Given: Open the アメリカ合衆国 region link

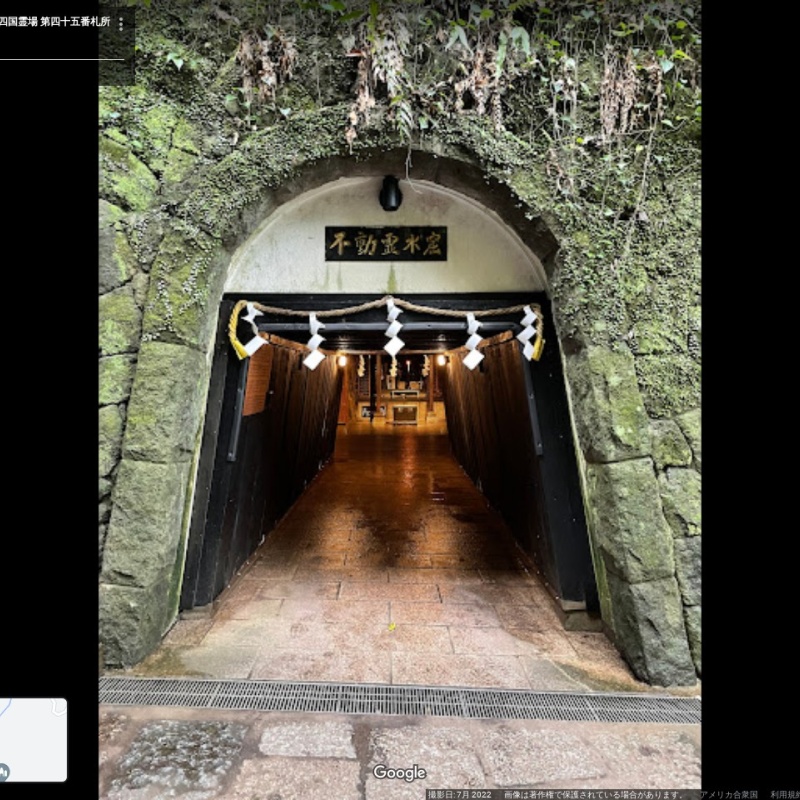Looking at the screenshot, I should click(730, 794).
